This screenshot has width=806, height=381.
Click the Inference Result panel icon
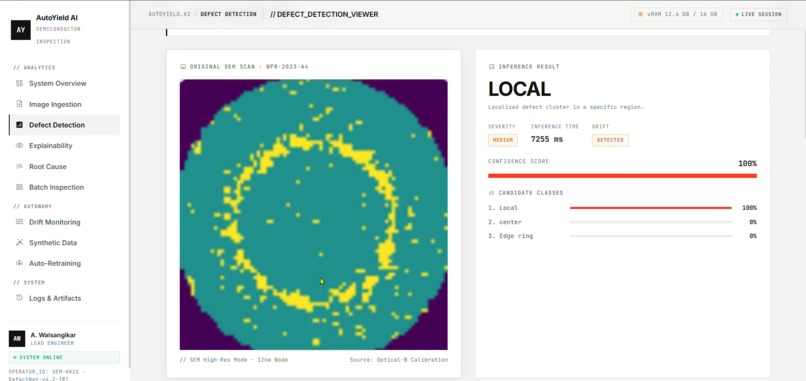coord(491,67)
